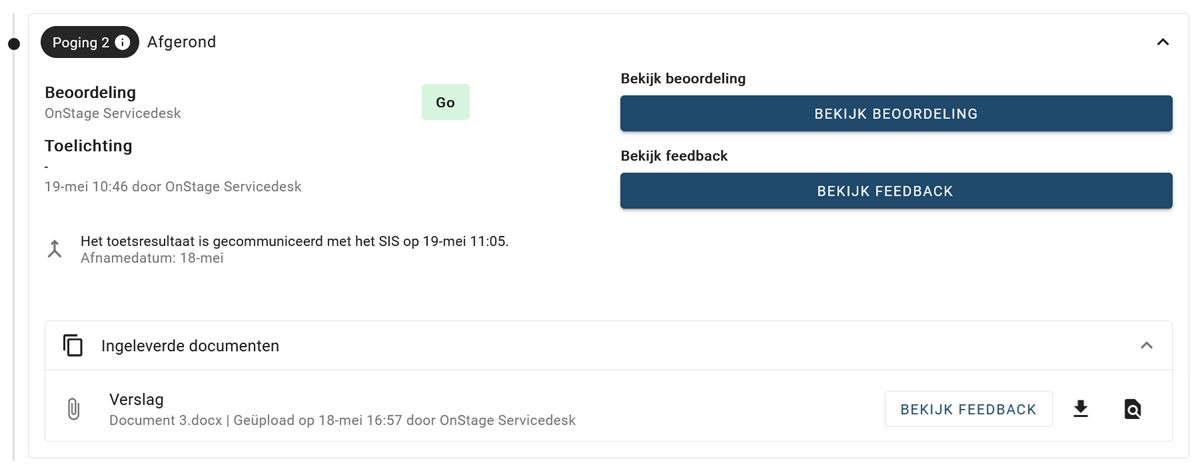The width and height of the screenshot is (1194, 468).
Task: Click the info icon in Poging 2 badge
Action: click(x=122, y=43)
